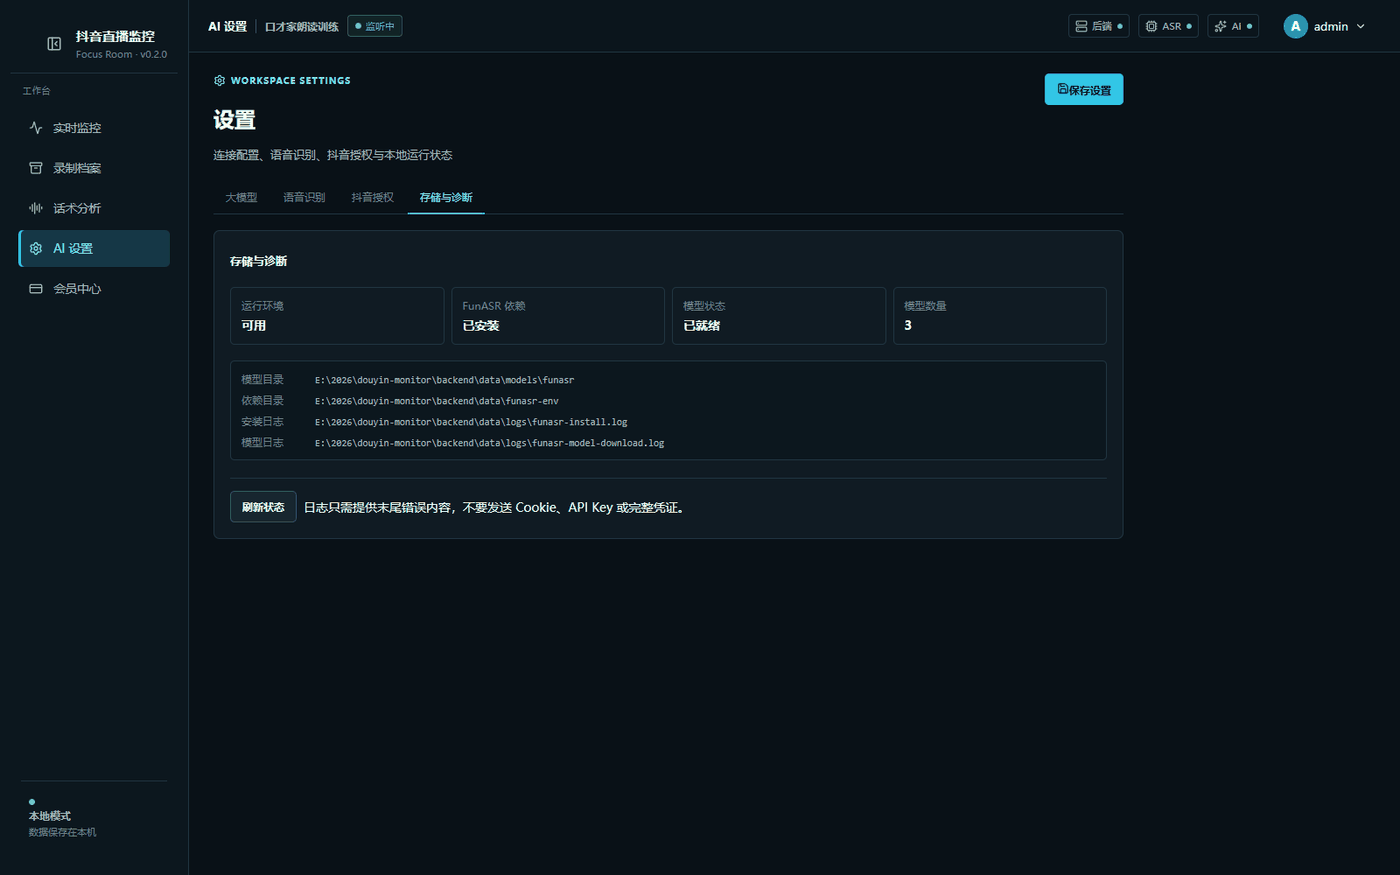Go to 录制档案 in the sidebar
This screenshot has height=875, width=1400.
pyautogui.click(x=94, y=168)
